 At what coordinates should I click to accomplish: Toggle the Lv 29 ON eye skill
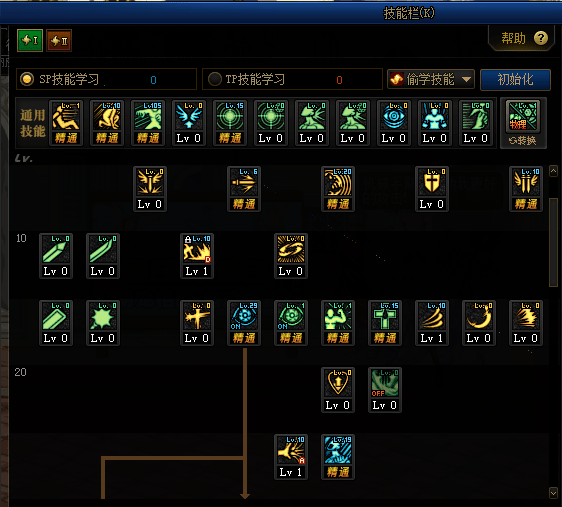pyautogui.click(x=244, y=322)
